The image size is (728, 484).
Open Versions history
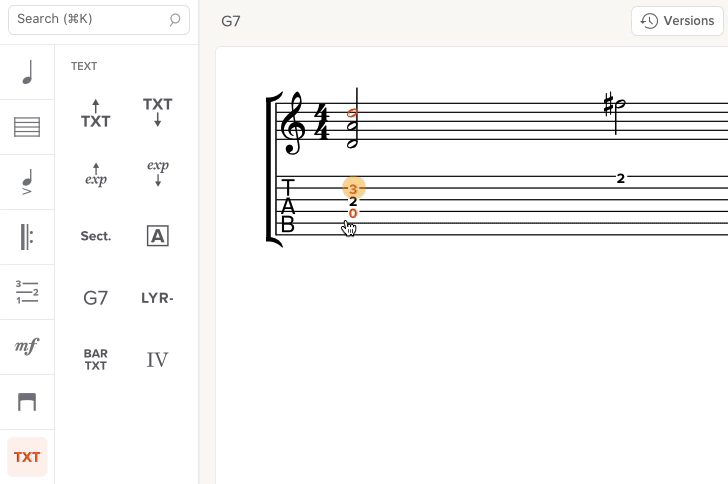click(x=678, y=21)
